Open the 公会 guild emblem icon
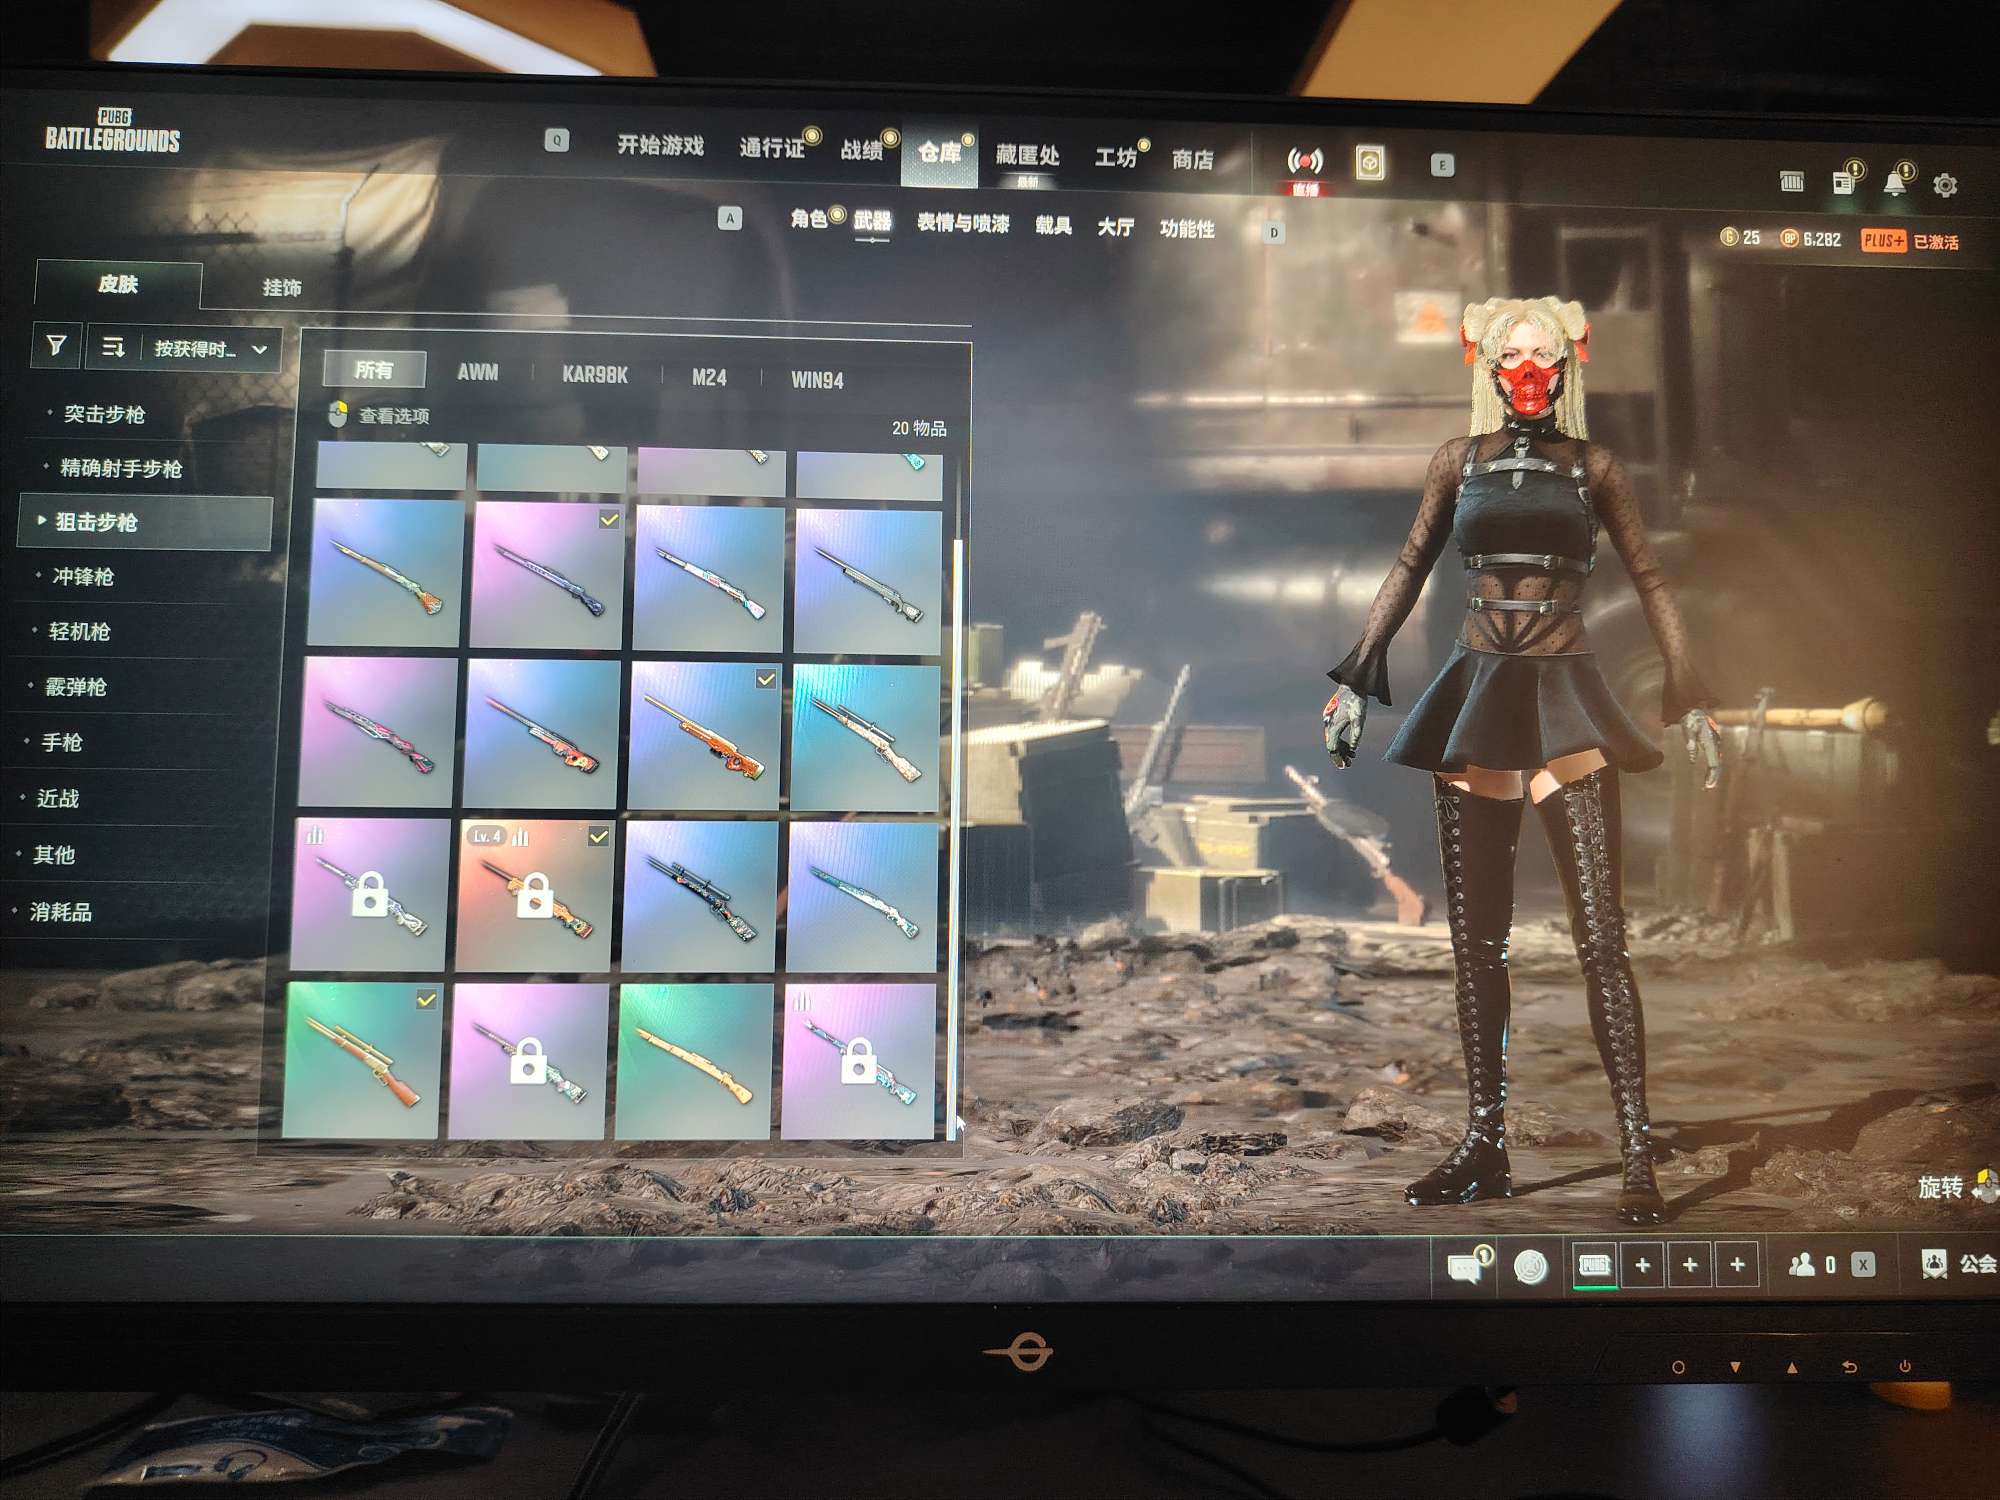 pyautogui.click(x=1935, y=1265)
